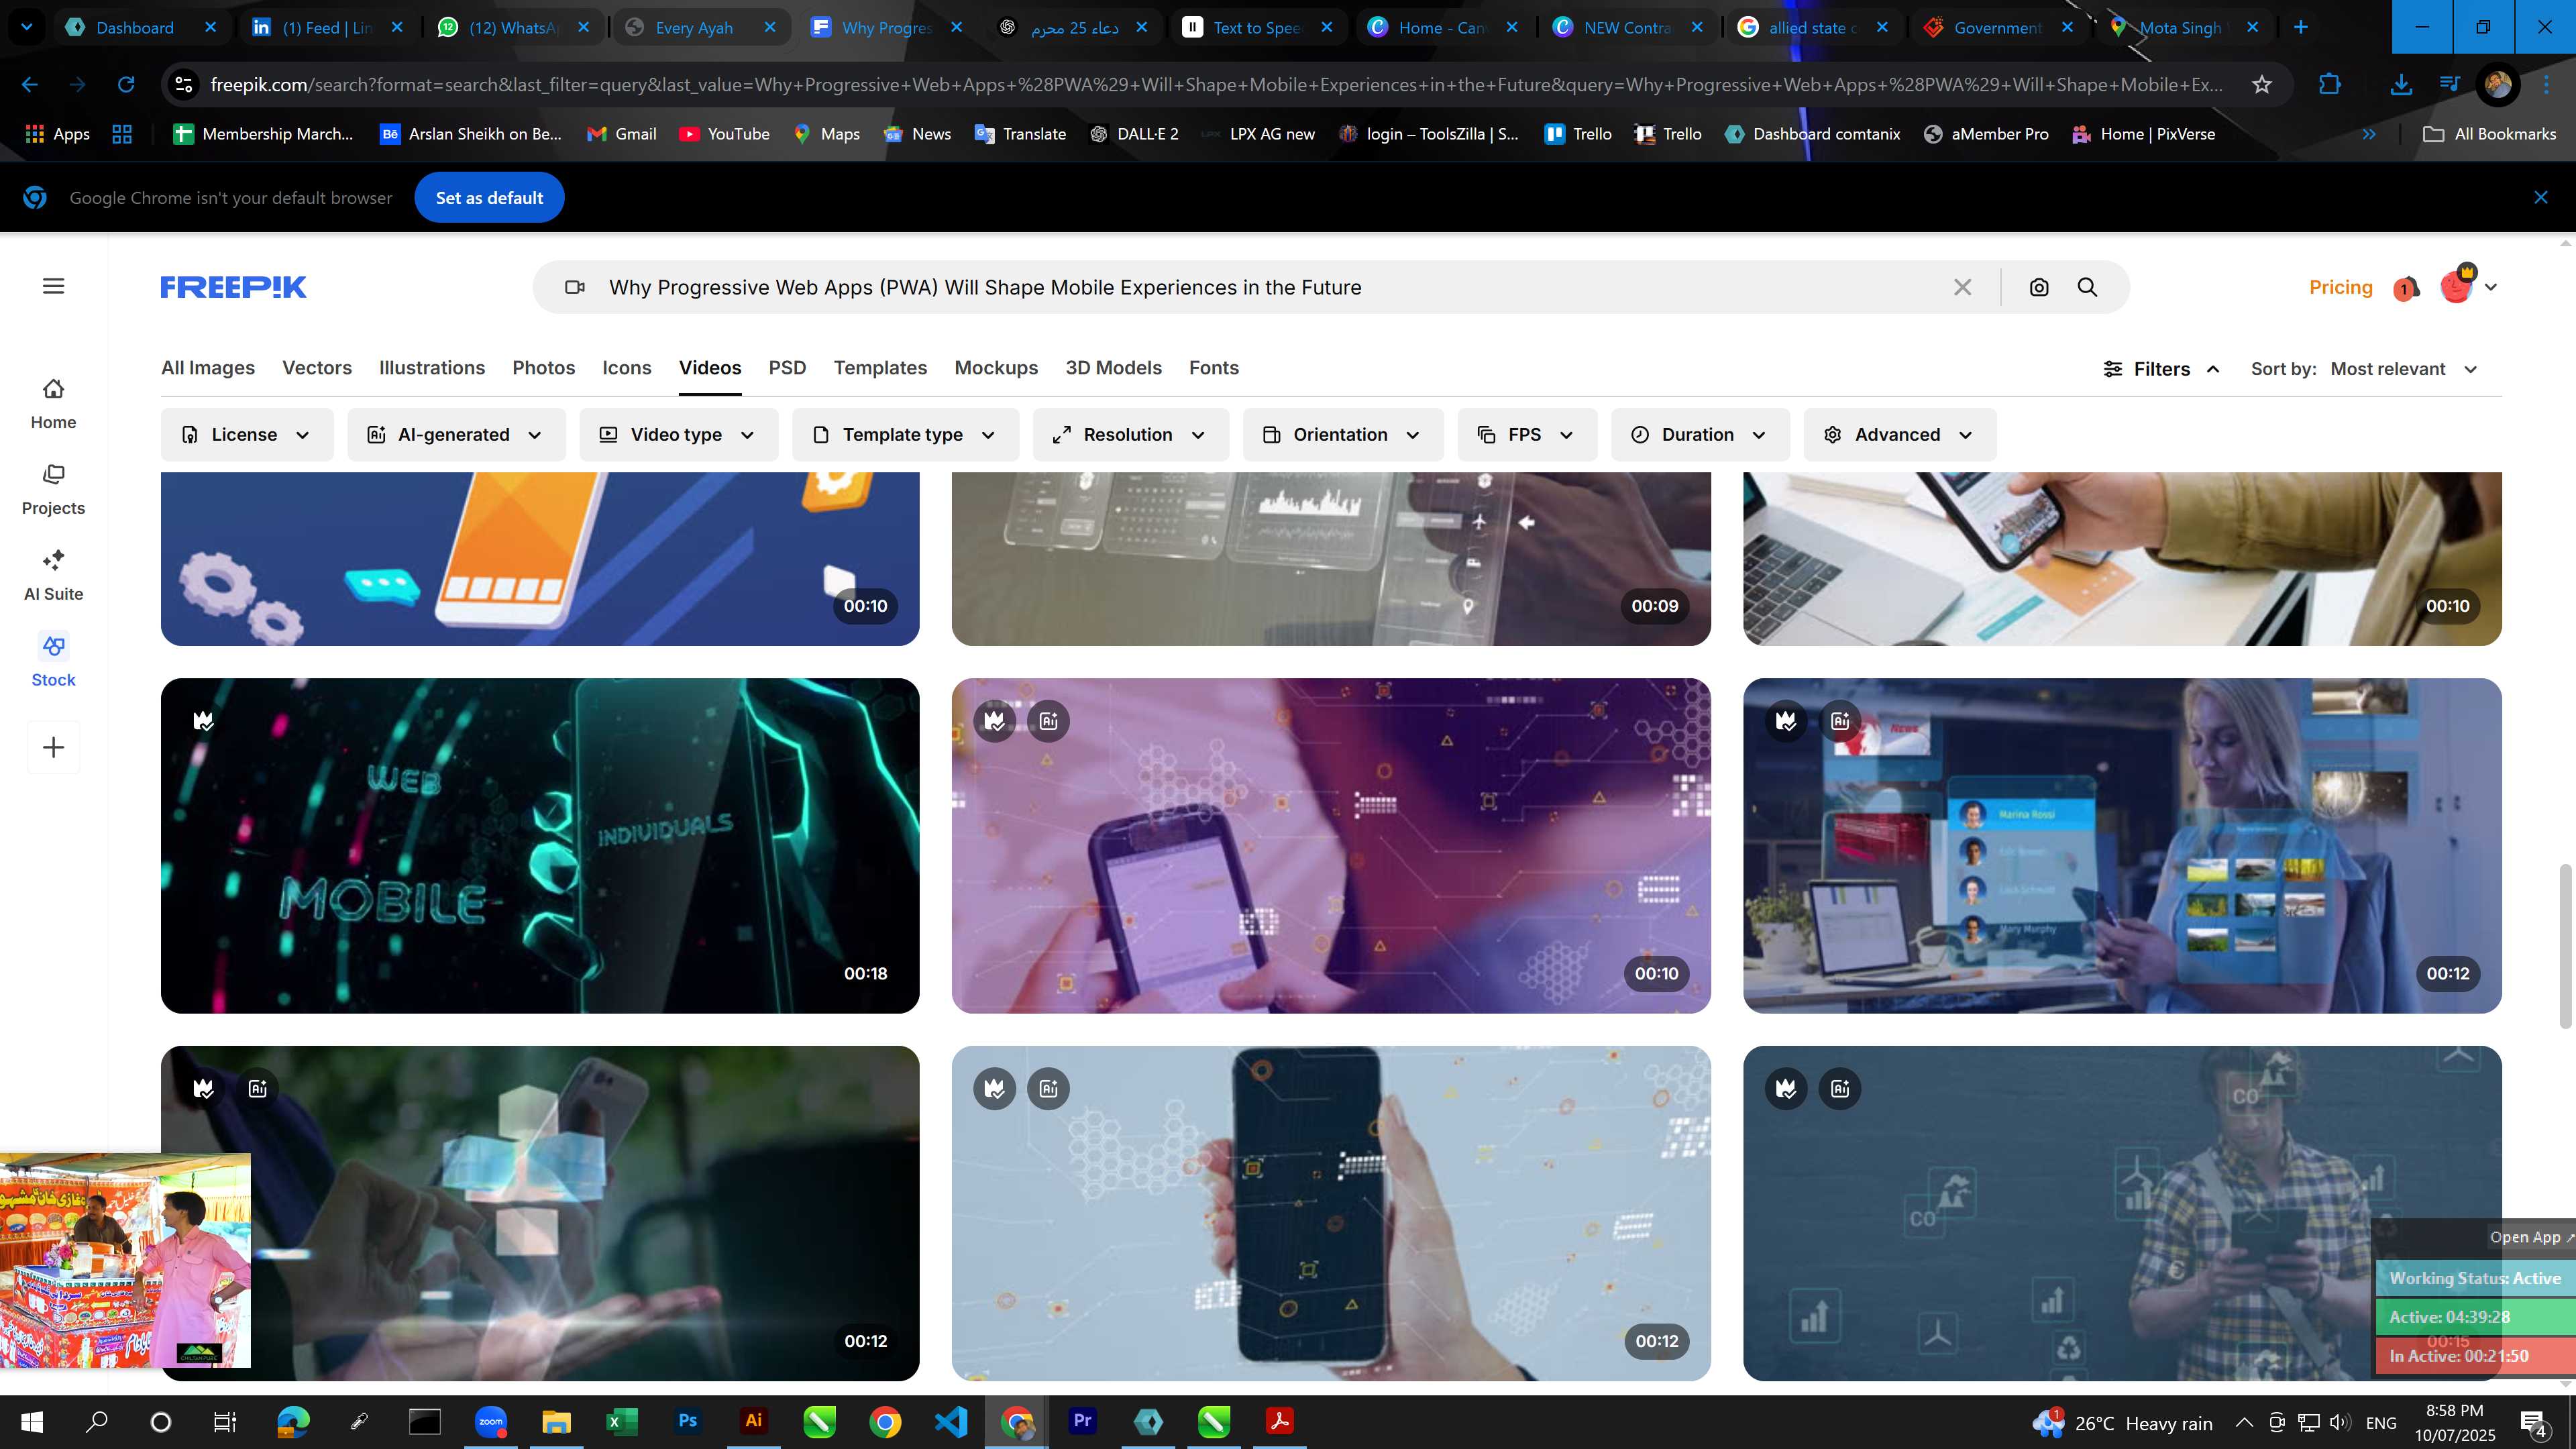Open Visual Studio Code from taskbar

pyautogui.click(x=951, y=1421)
